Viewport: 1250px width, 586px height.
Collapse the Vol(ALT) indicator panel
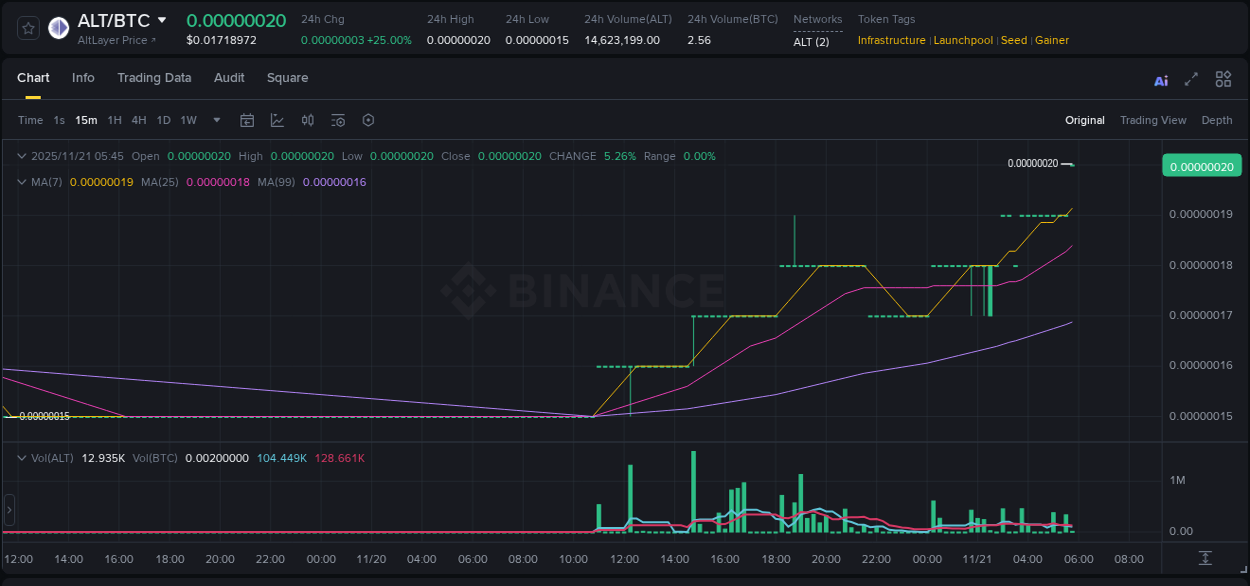point(20,457)
